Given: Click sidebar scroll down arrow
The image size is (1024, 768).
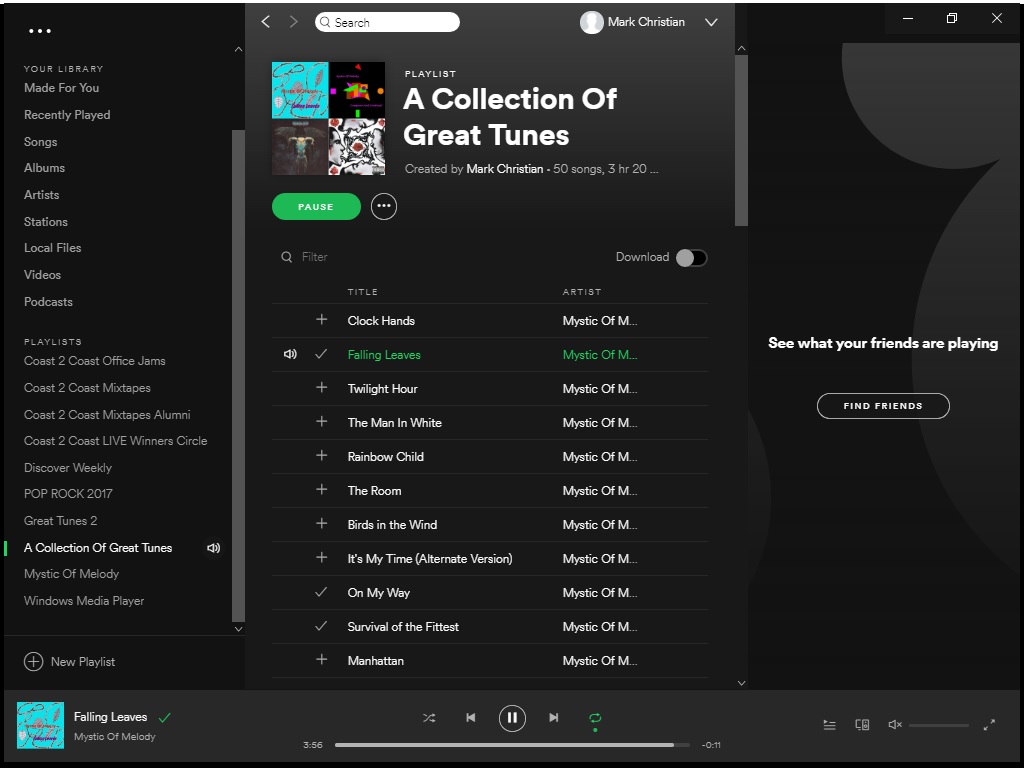Looking at the screenshot, I should 238,629.
